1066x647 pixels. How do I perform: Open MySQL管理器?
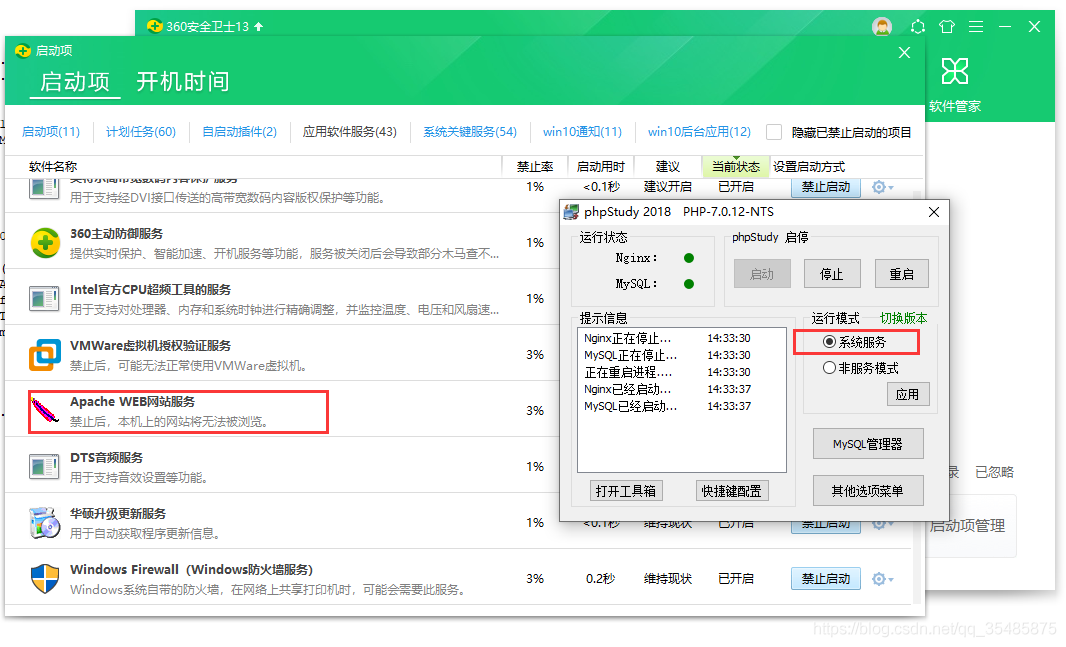pos(867,444)
